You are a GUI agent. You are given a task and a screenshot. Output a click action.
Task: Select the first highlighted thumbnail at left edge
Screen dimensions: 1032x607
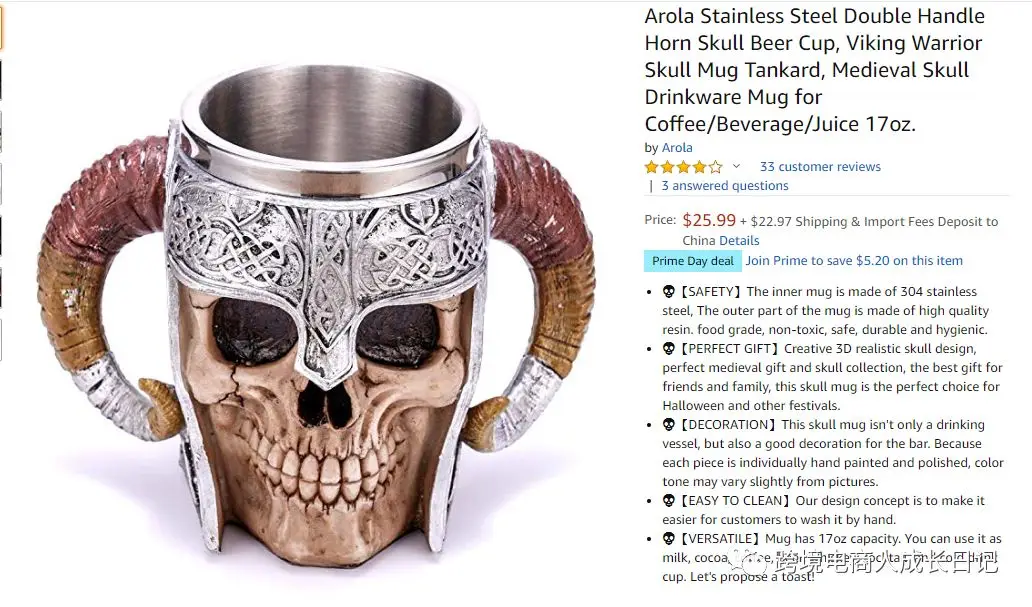[1, 28]
